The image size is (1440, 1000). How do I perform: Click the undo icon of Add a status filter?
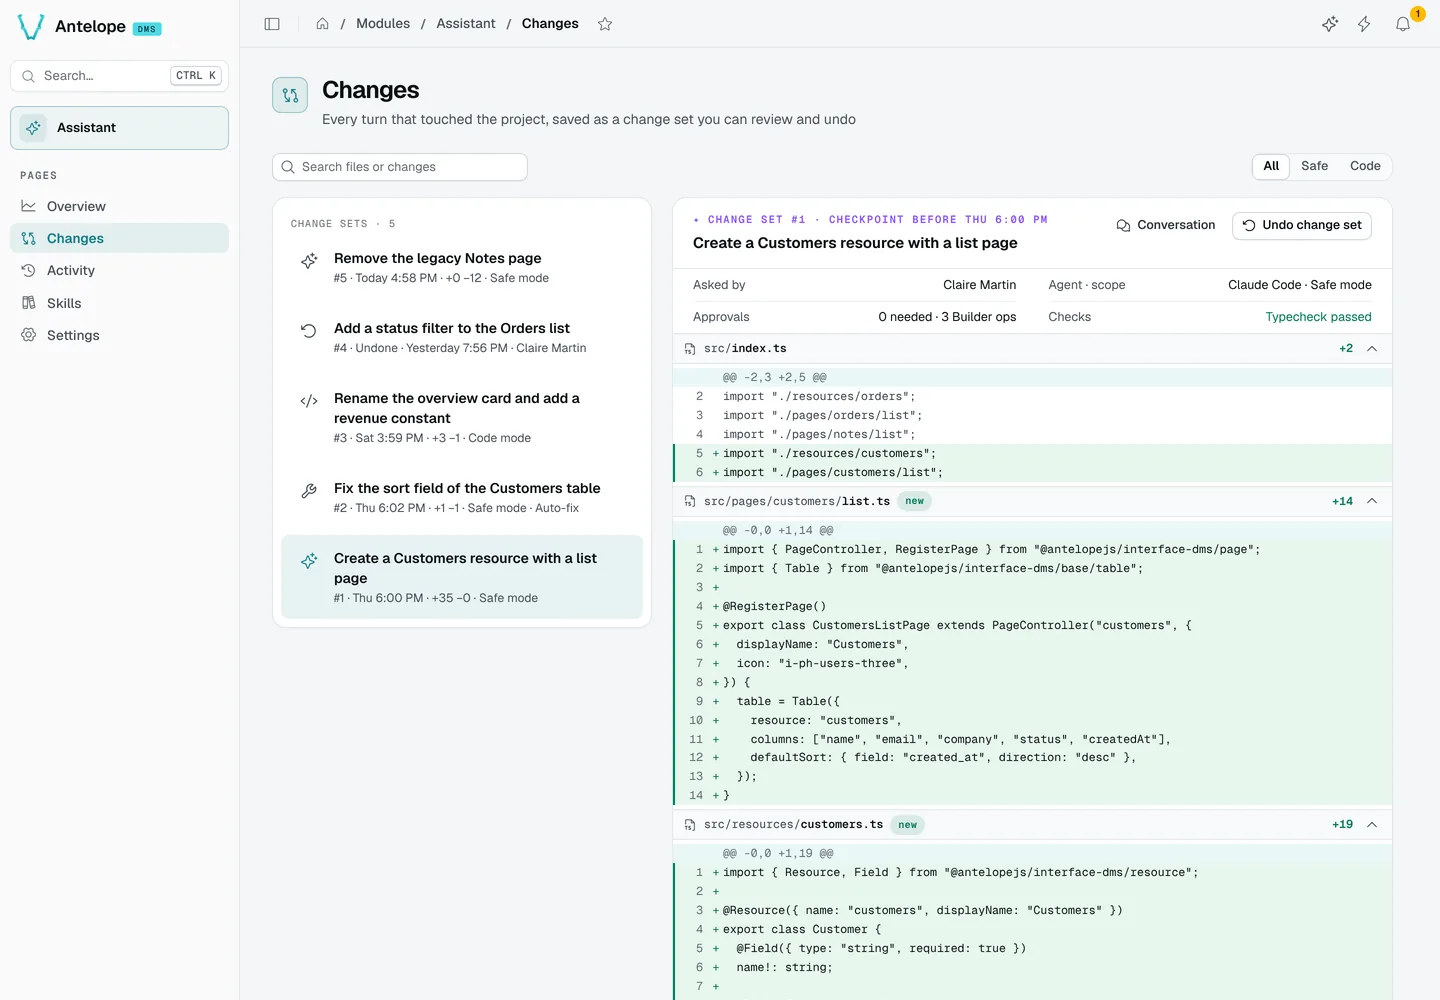(x=309, y=331)
